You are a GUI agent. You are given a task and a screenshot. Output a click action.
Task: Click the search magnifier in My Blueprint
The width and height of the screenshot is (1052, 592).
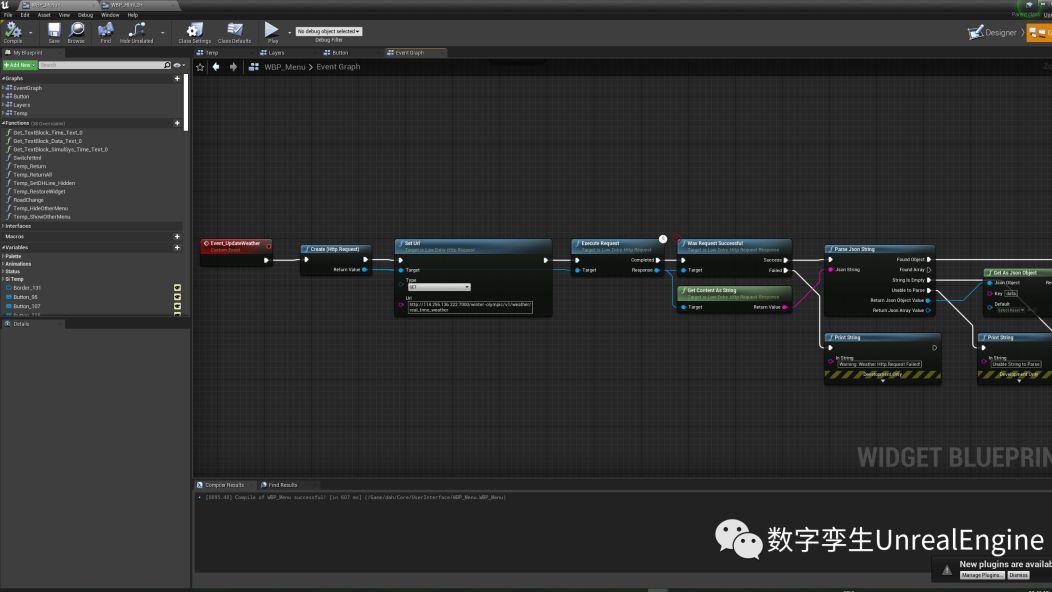pos(167,65)
